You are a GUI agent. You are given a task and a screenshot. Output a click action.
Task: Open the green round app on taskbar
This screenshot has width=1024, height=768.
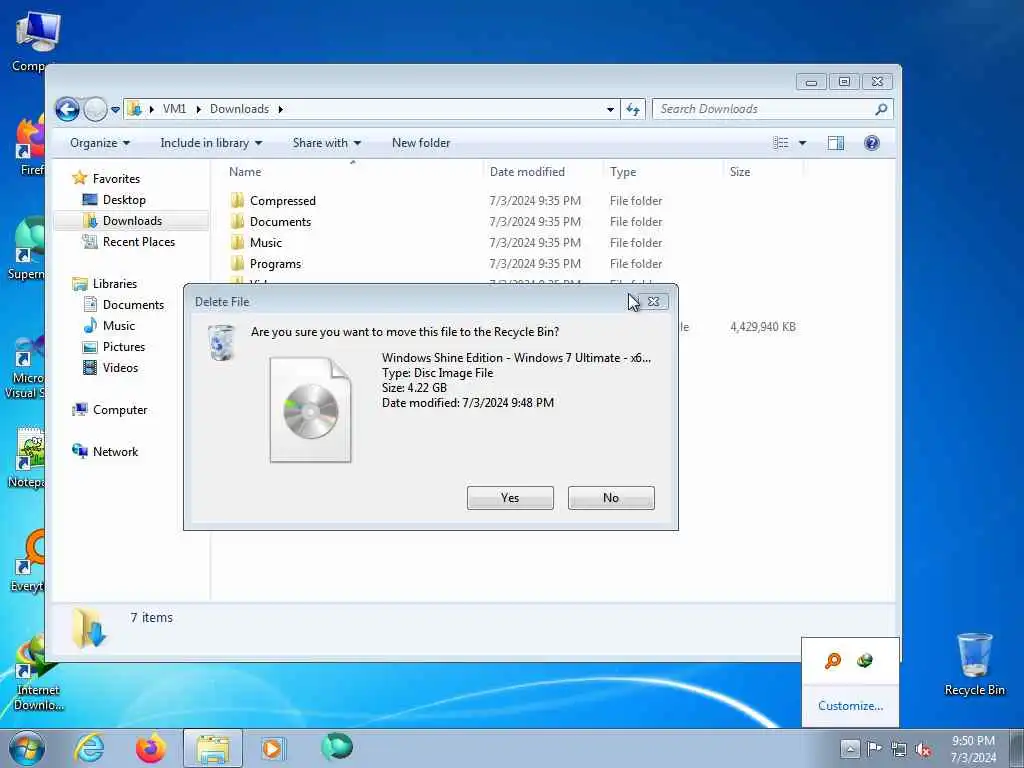(337, 747)
